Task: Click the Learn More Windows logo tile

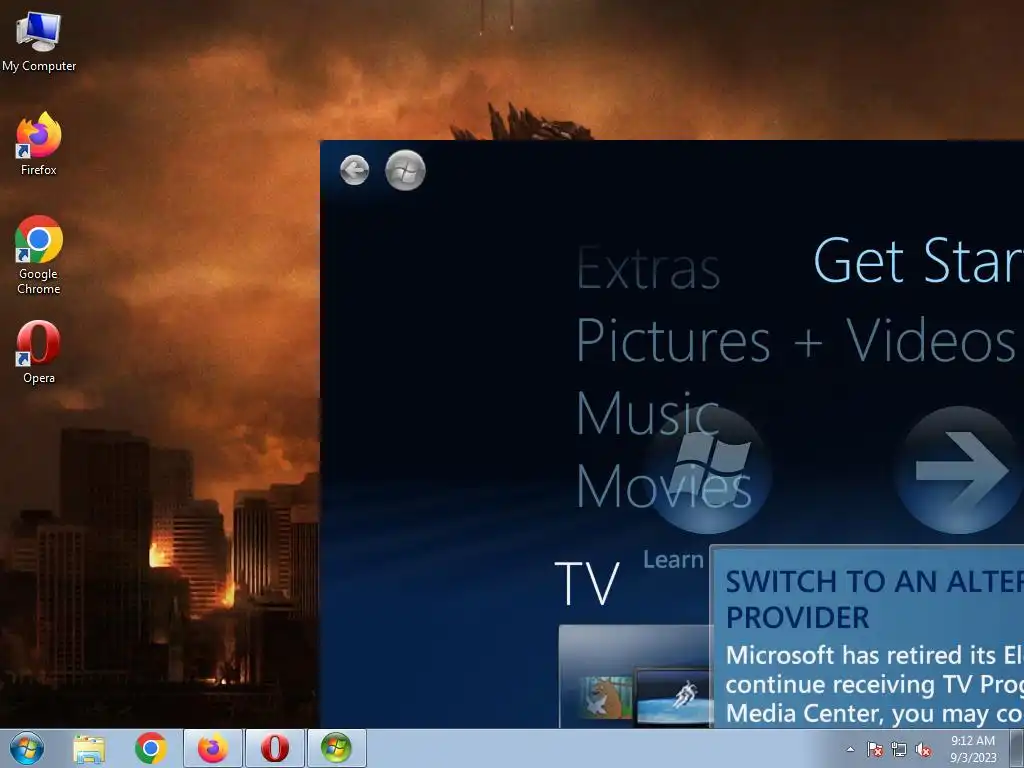Action: point(708,469)
